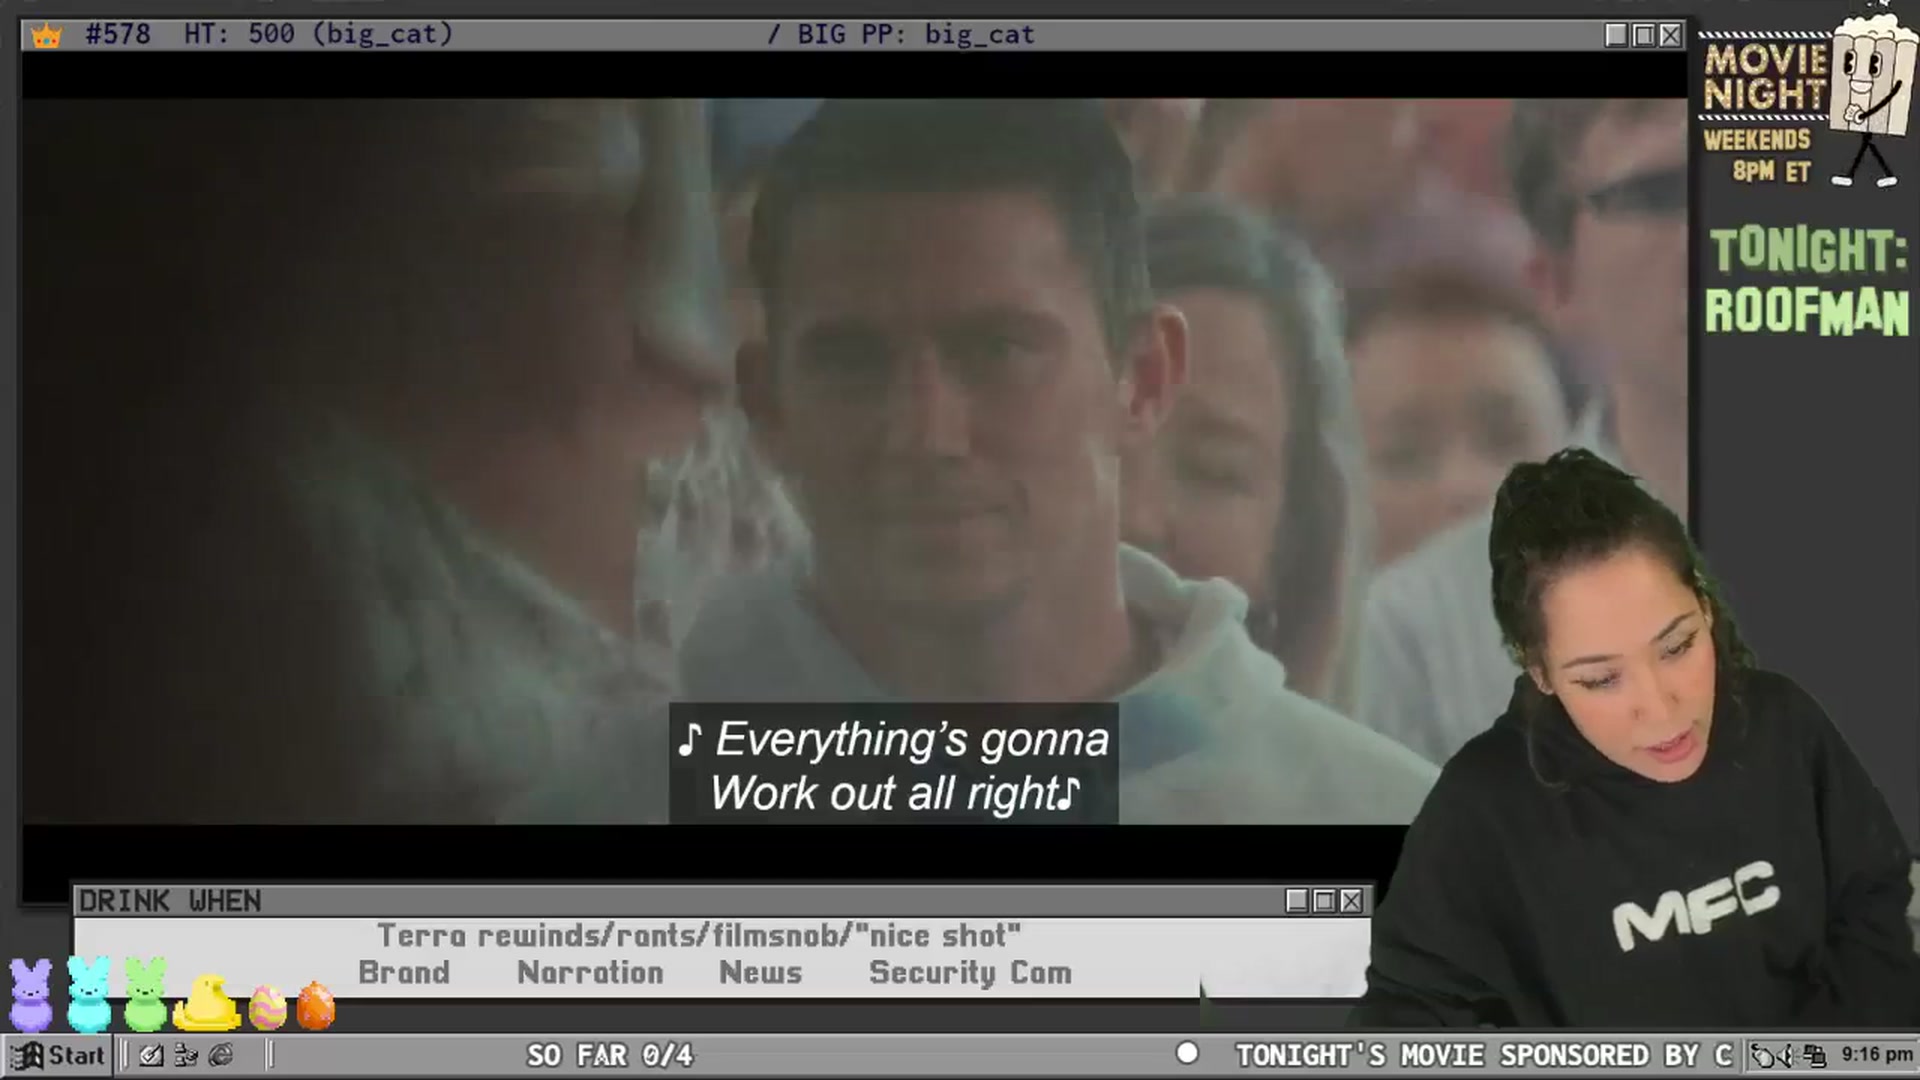This screenshot has height=1080, width=1920.
Task: Click the white dot in the taskbar ticker
Action: coord(1187,1053)
